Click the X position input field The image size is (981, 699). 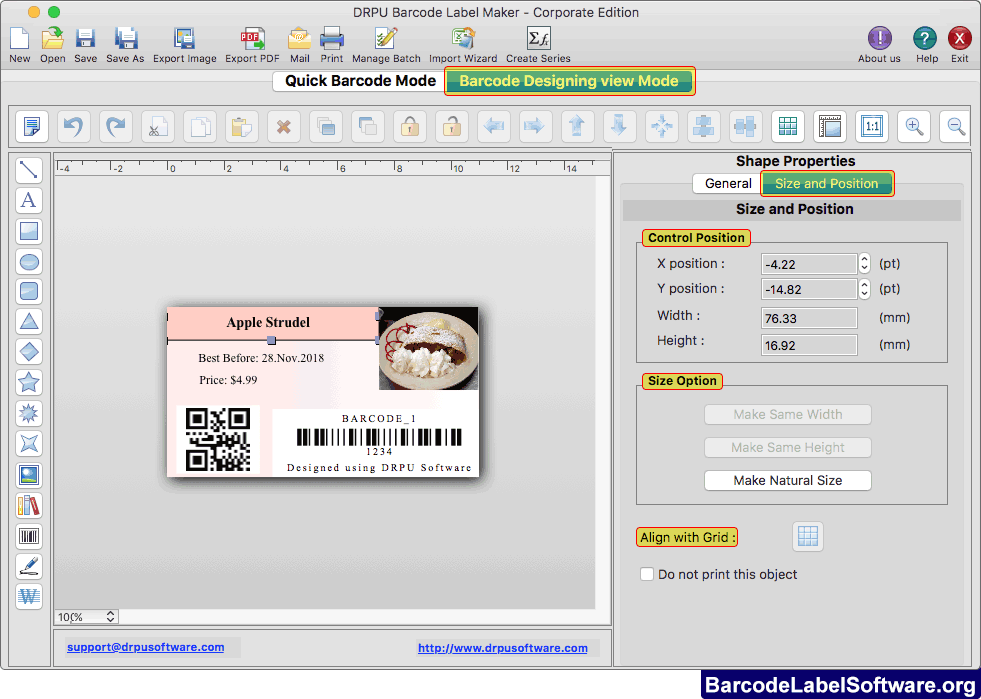pos(809,264)
